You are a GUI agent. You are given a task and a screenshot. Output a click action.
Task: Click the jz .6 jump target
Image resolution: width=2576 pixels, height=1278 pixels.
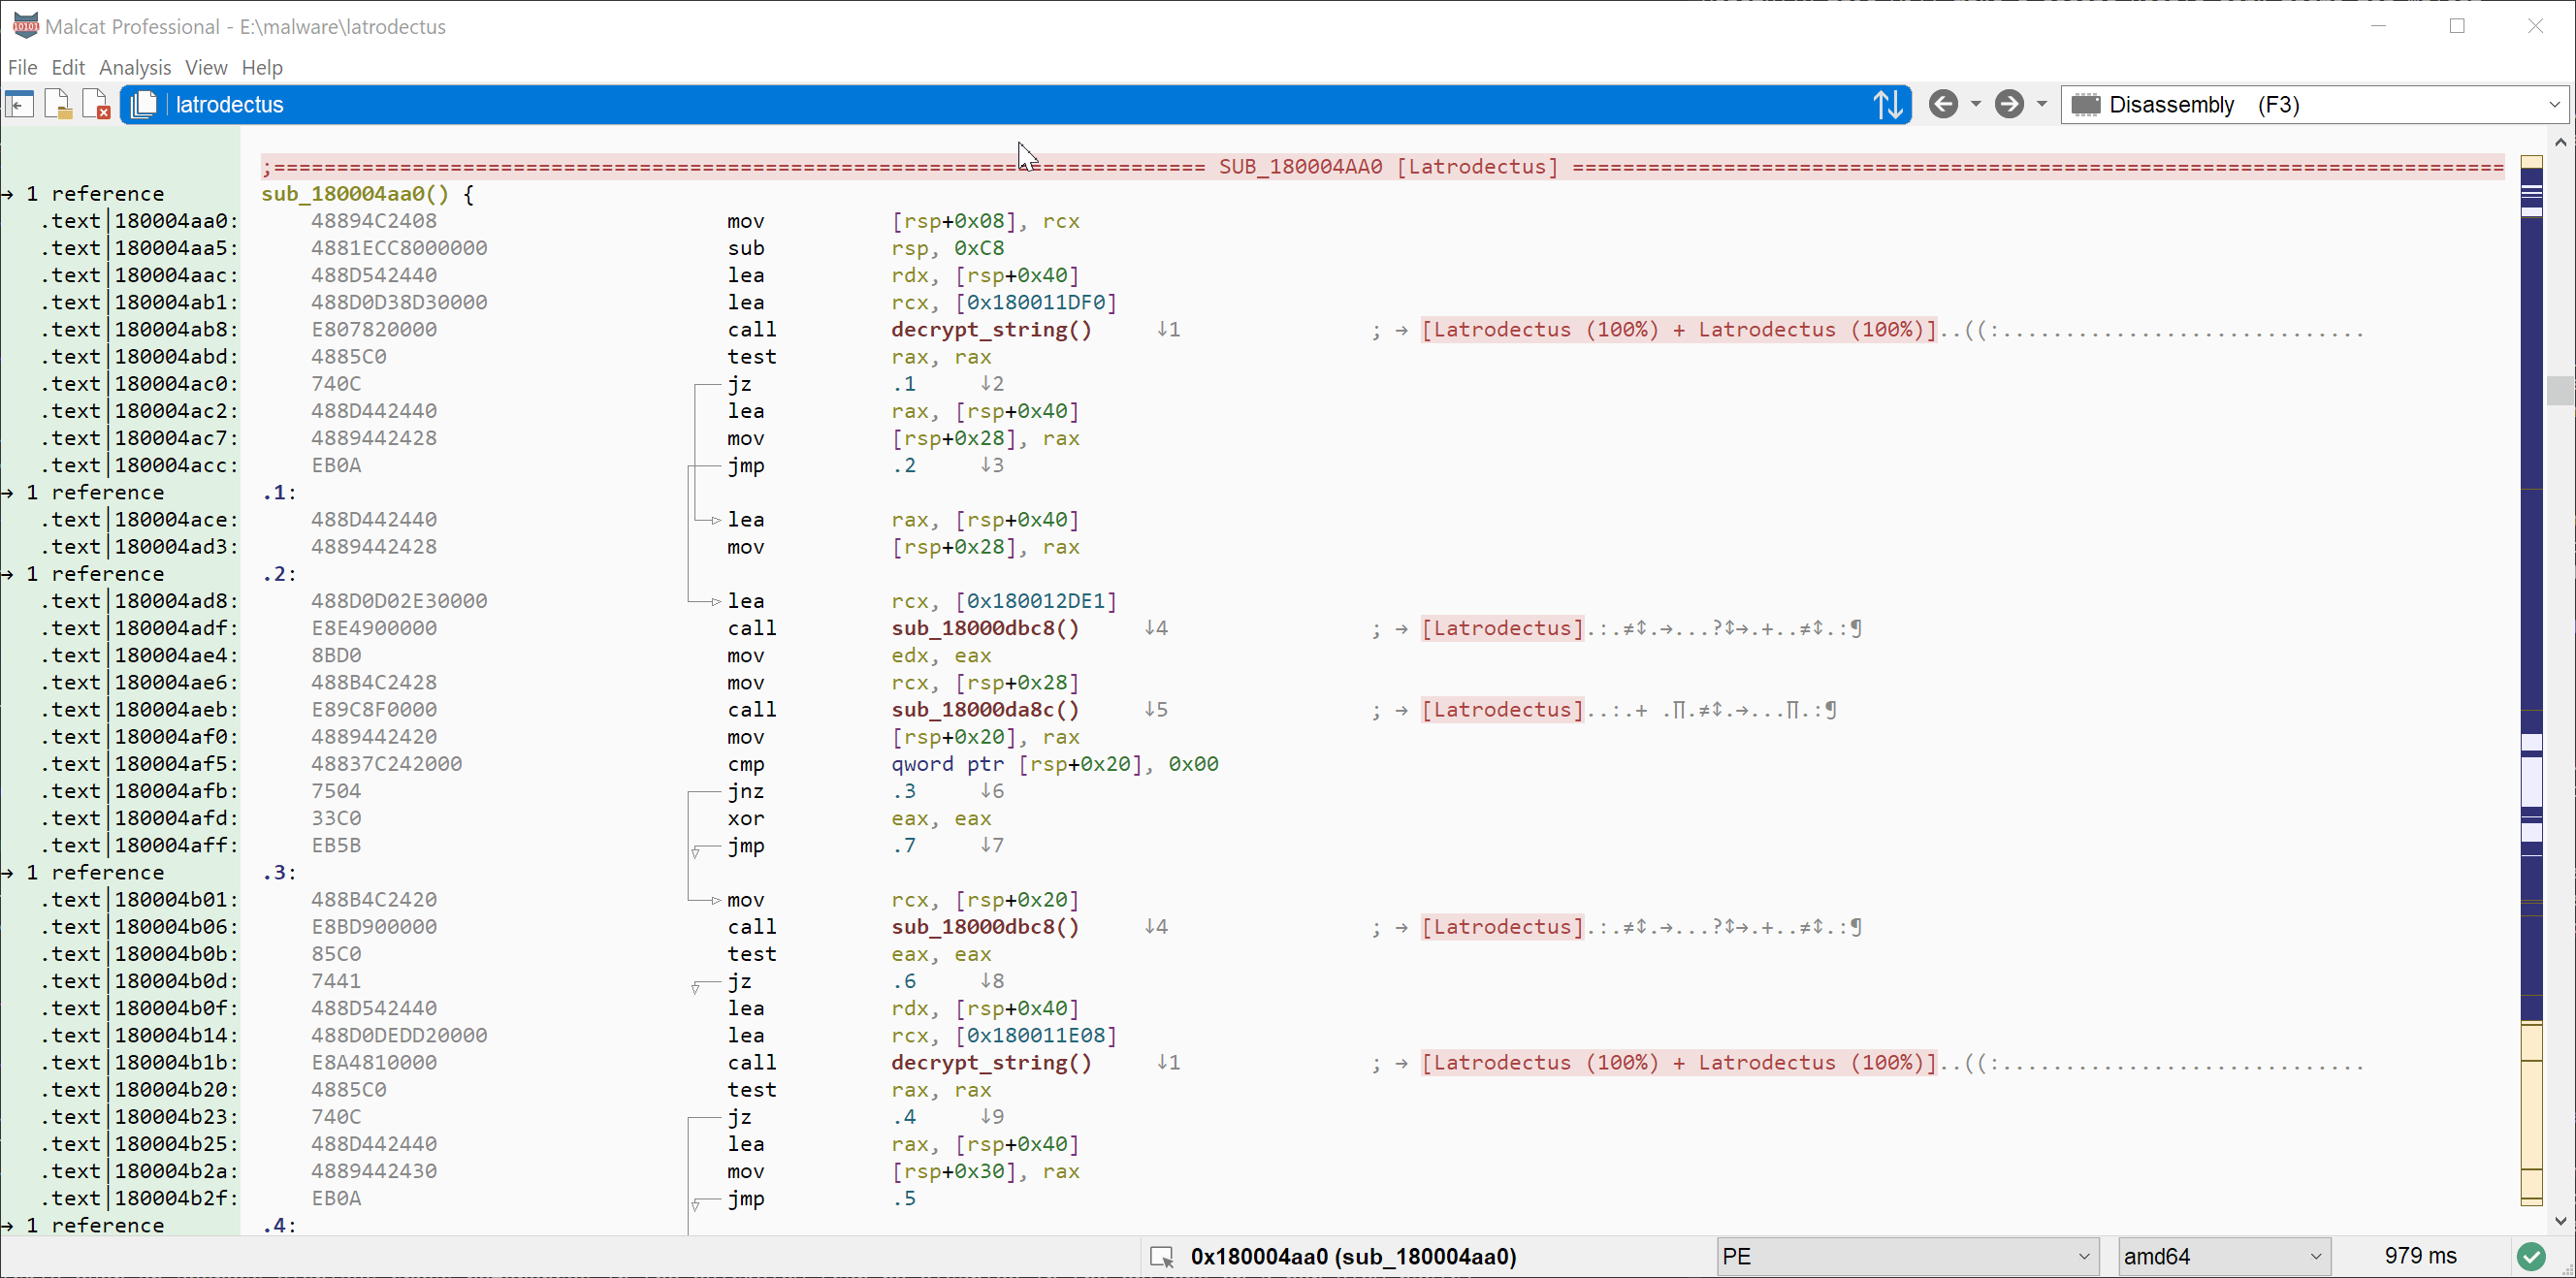(x=904, y=982)
